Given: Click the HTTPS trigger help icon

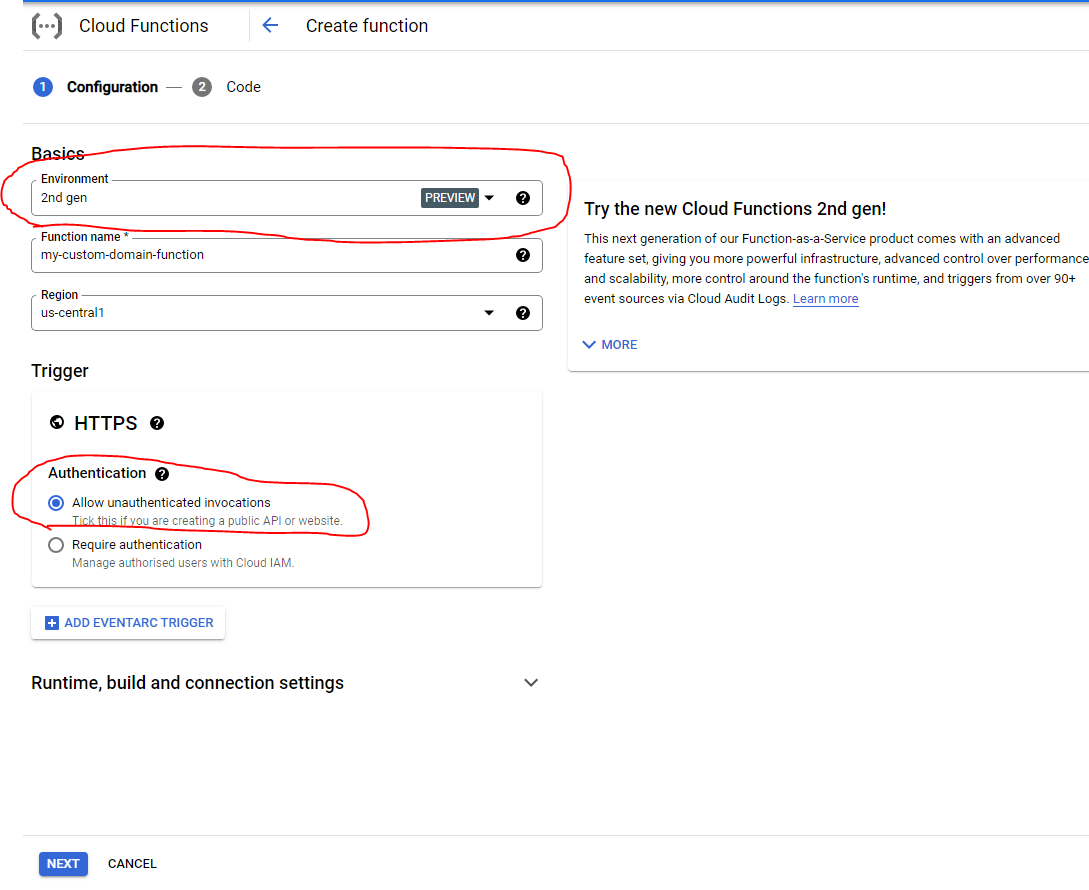Looking at the screenshot, I should tap(157, 423).
